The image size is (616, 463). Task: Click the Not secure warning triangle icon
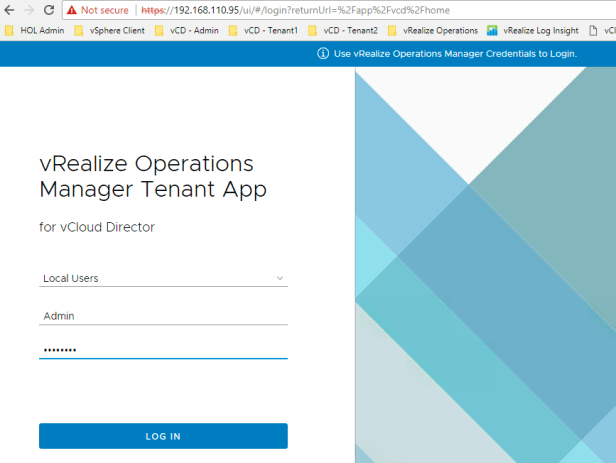click(x=72, y=10)
